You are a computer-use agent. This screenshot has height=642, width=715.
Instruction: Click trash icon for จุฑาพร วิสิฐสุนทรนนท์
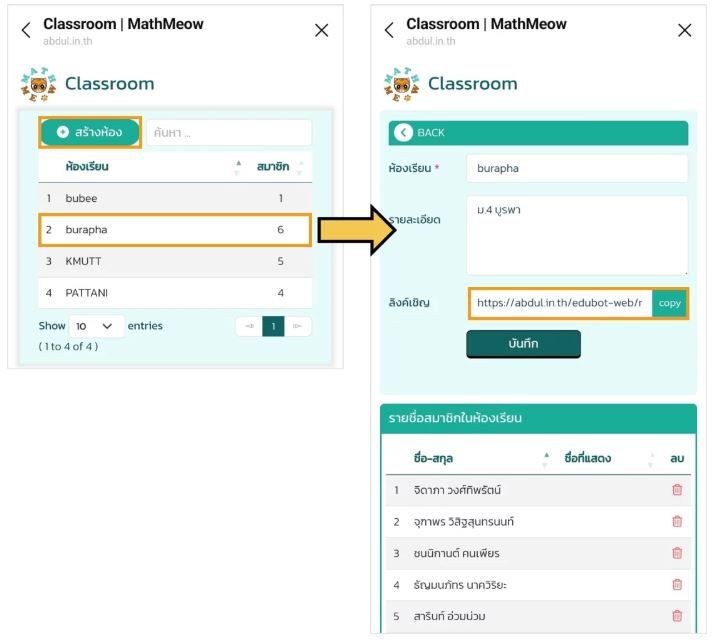(677, 521)
